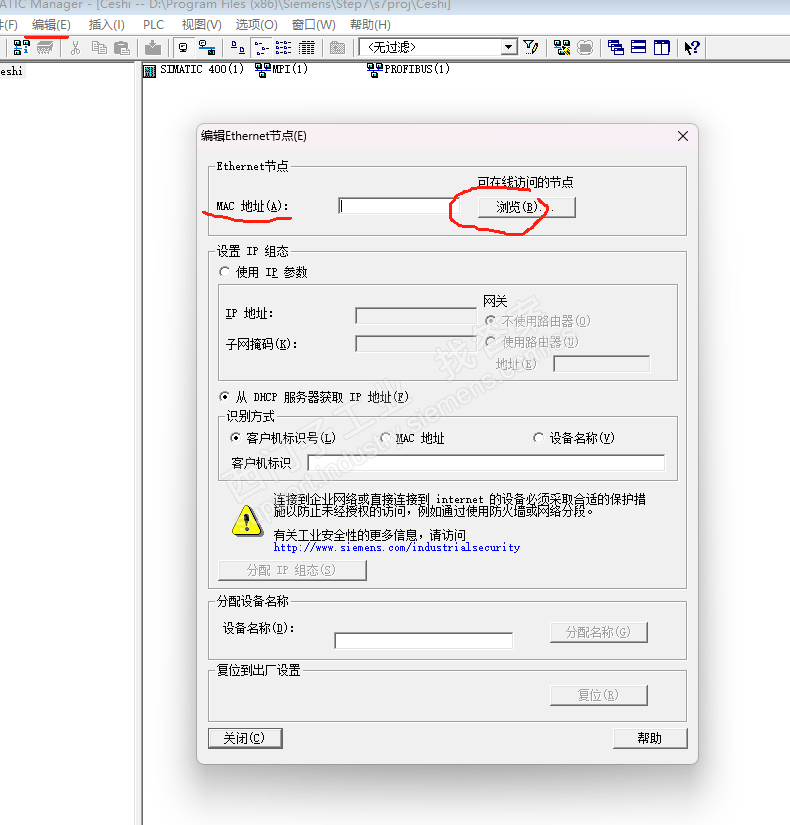Select 从 DHCP 服务器获取 IP 地址 radio
This screenshot has width=790, height=825.
[x=225, y=396]
